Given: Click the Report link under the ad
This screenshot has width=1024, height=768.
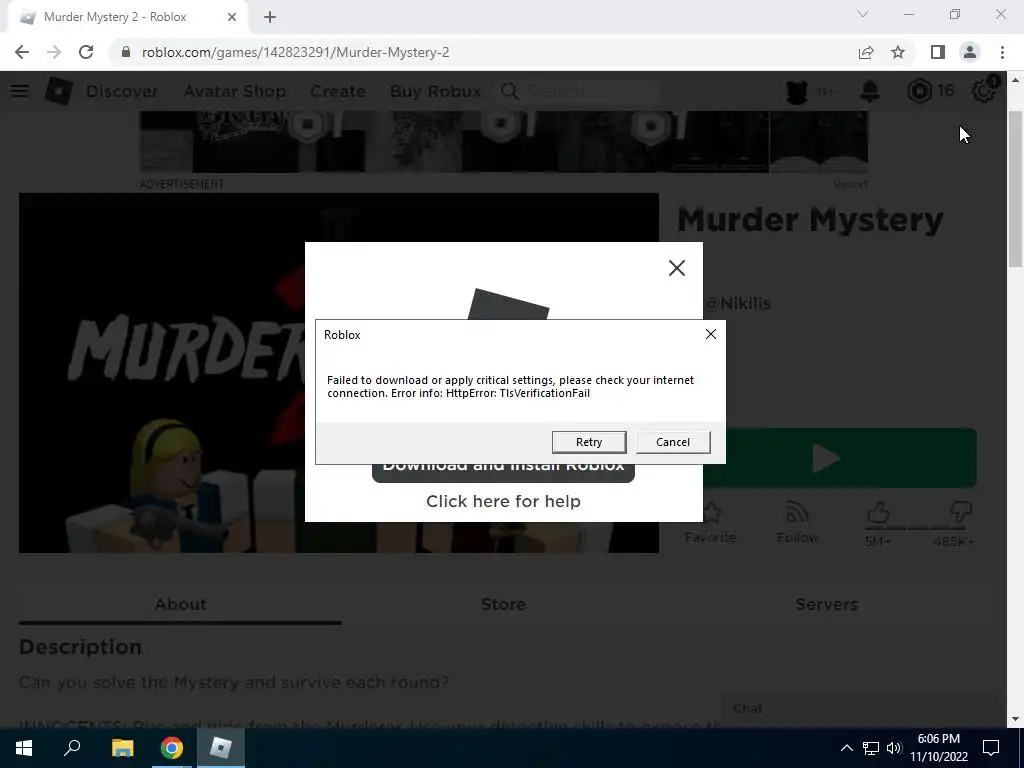Looking at the screenshot, I should pyautogui.click(x=850, y=184).
